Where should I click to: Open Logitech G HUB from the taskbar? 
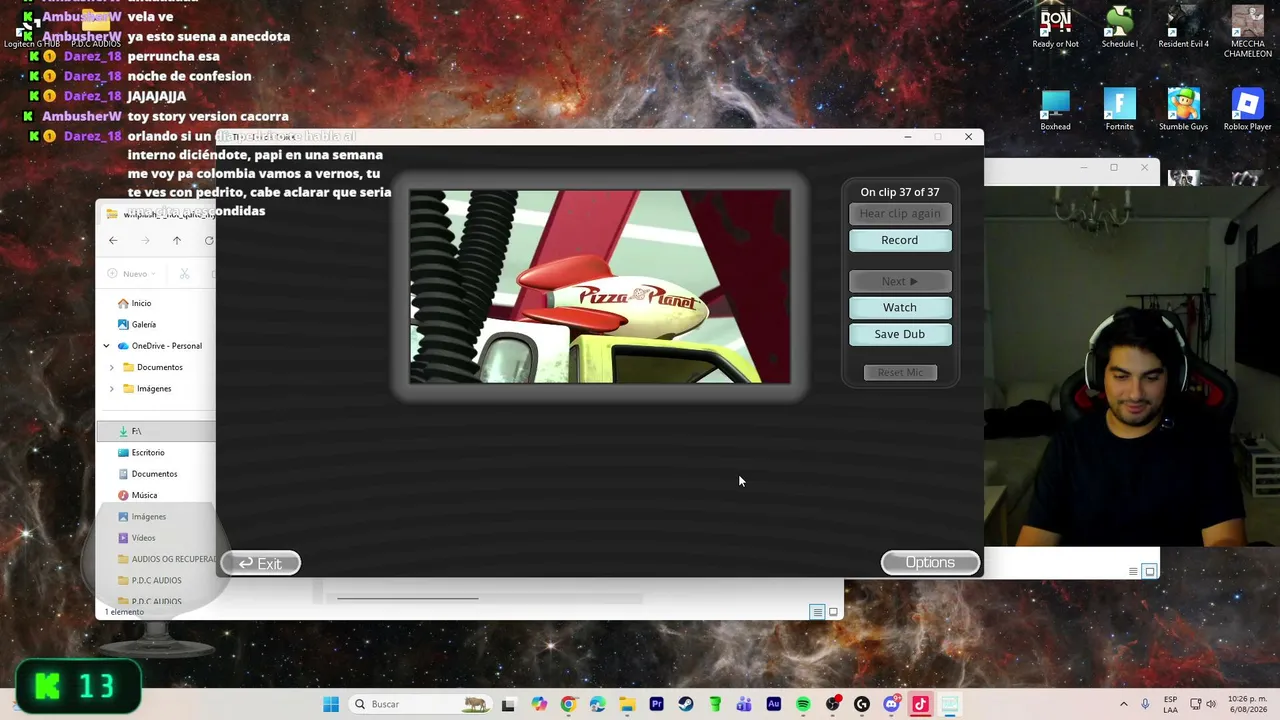(x=862, y=704)
